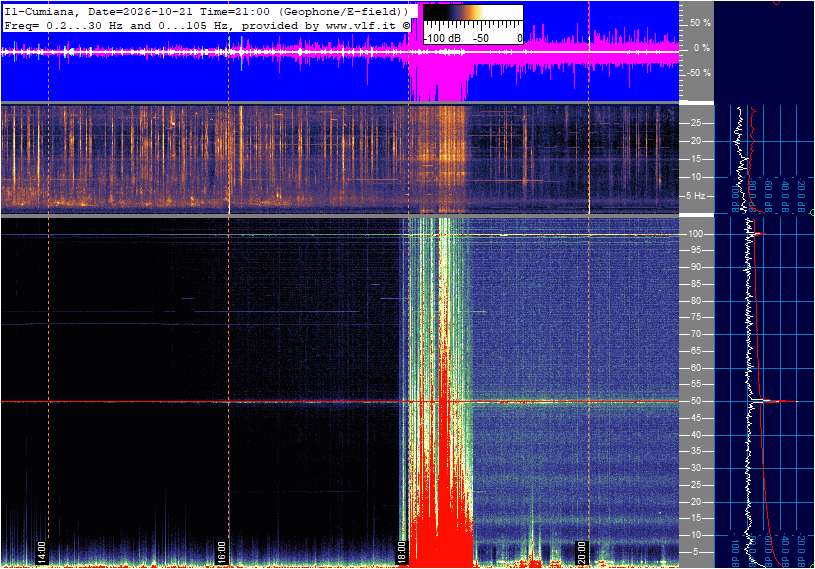Click the '60' frequency axis label

coord(695,368)
